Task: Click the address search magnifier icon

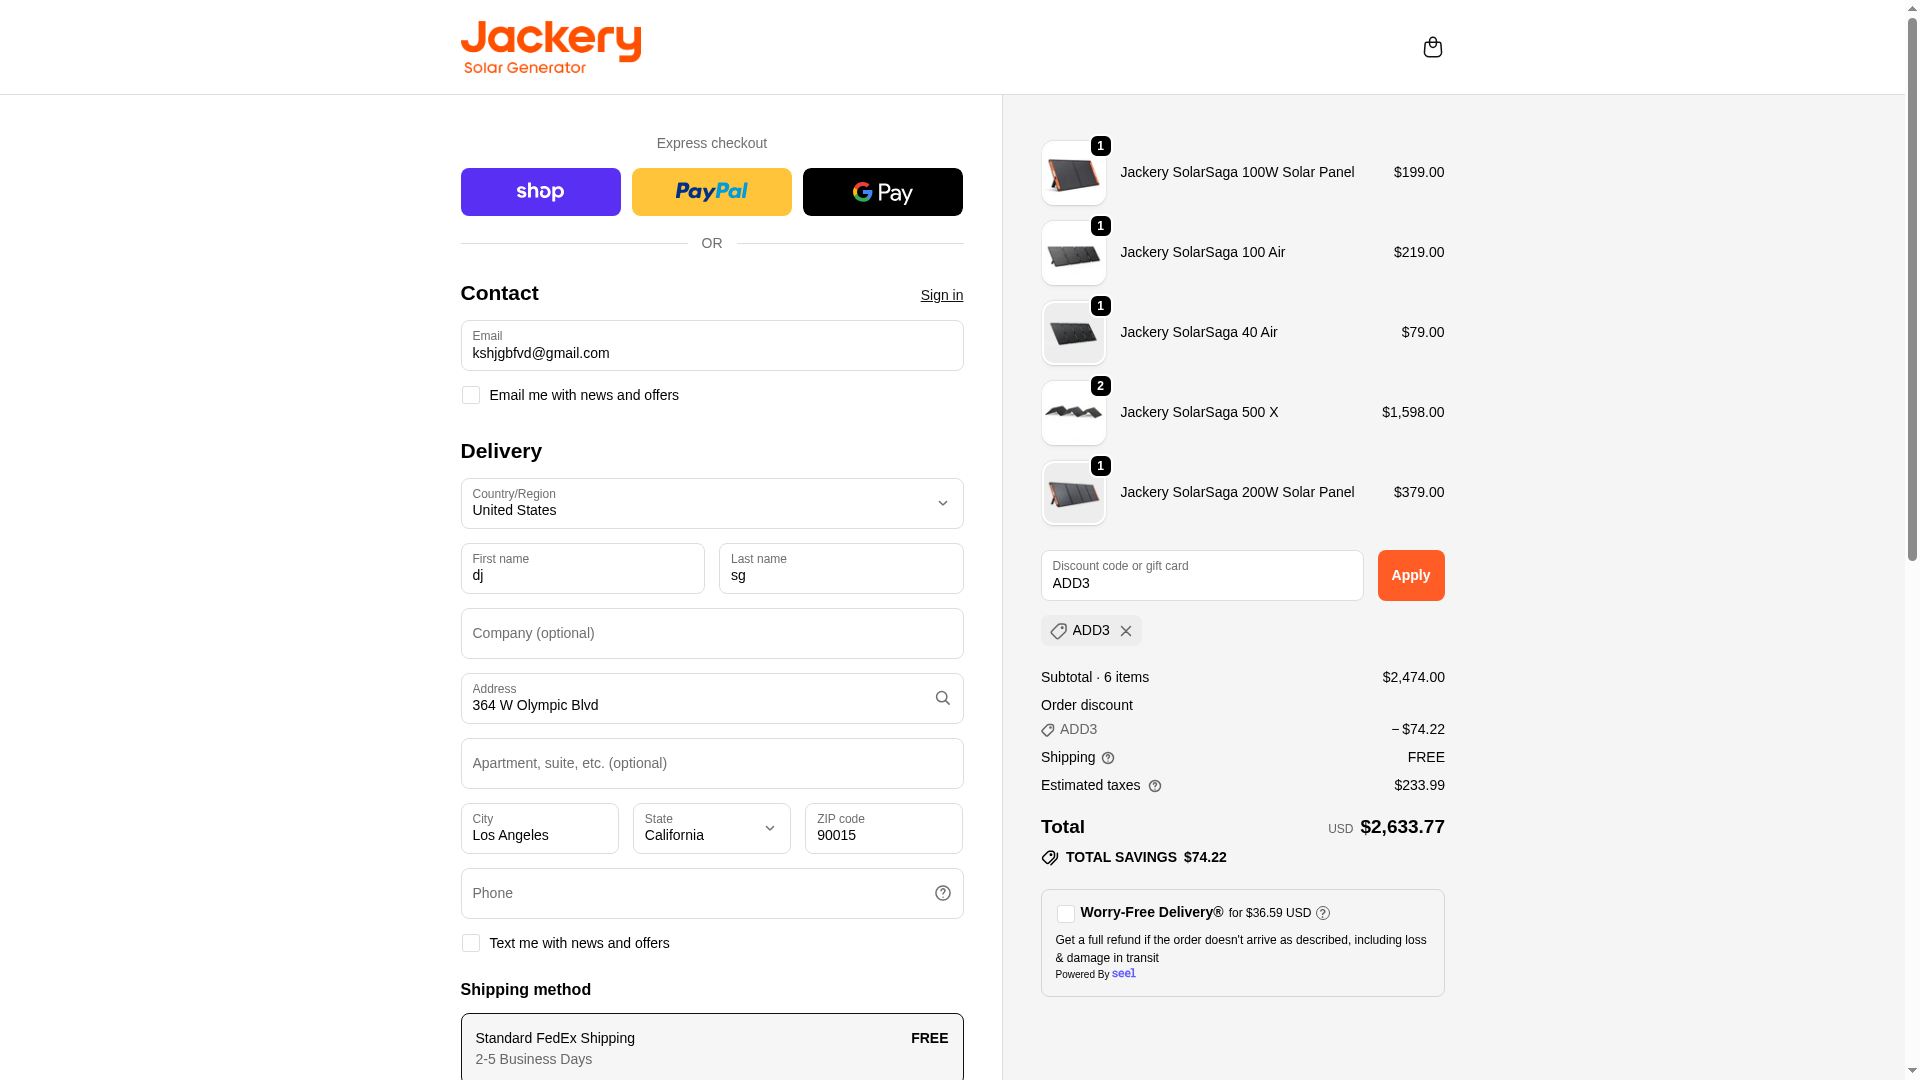Action: click(942, 698)
